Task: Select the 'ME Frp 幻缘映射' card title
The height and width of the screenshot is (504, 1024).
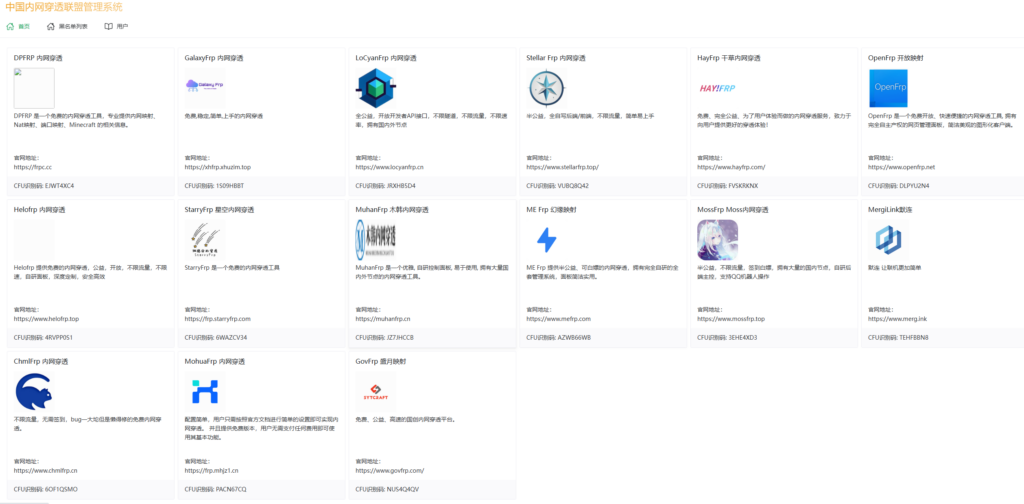Action: tap(551, 210)
